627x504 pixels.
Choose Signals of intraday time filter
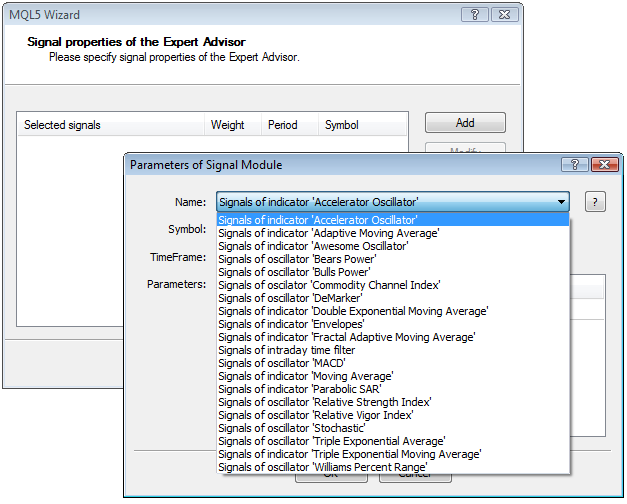click(393, 350)
